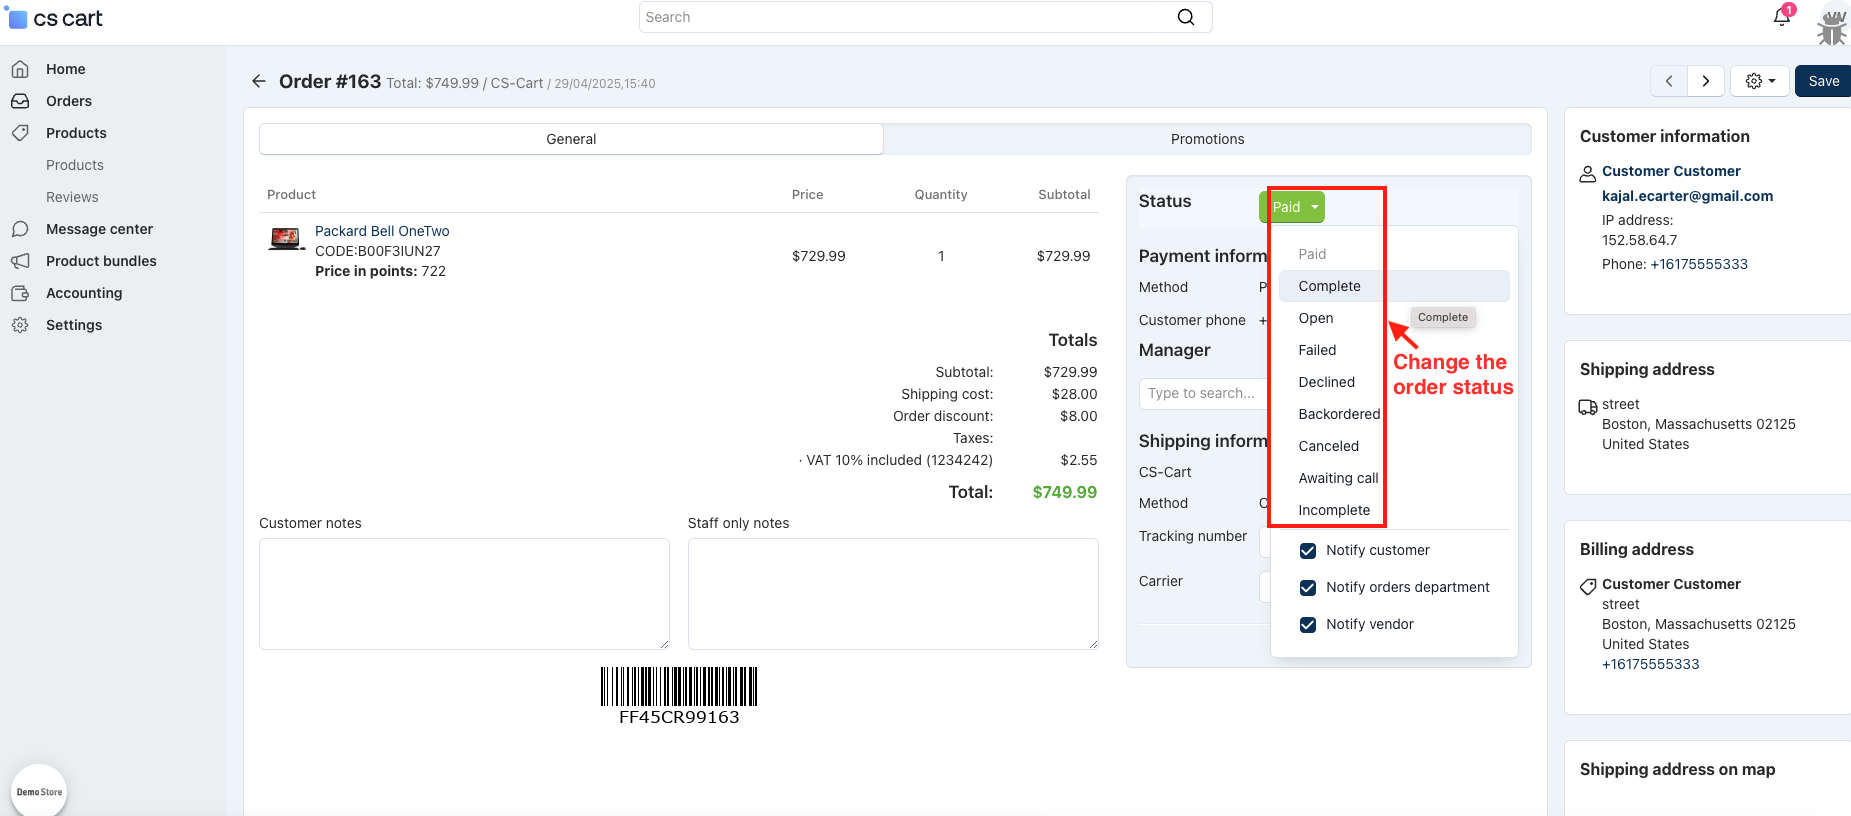
Task: Switch to the Promotions tab
Action: coord(1207,139)
